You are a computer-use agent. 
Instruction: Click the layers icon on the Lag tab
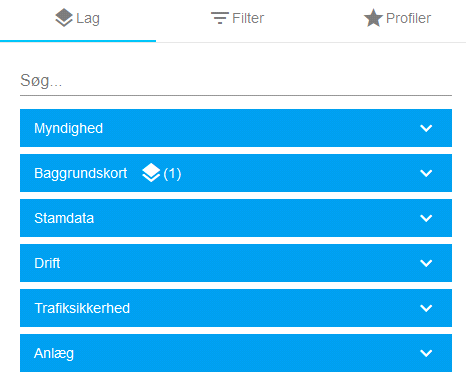64,18
